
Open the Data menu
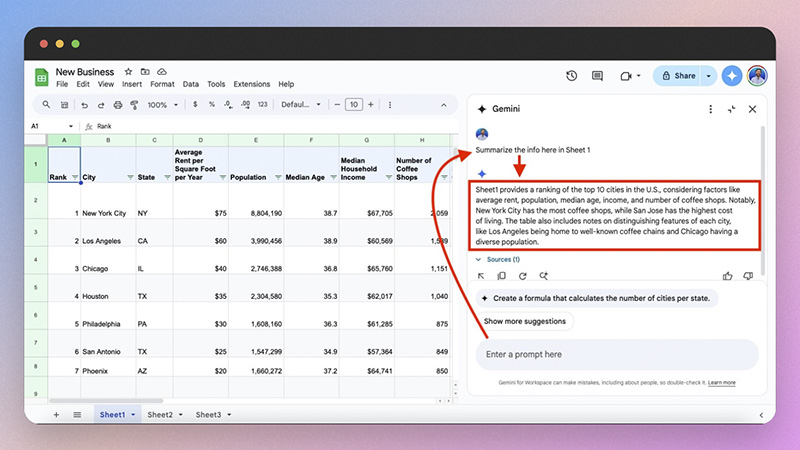(191, 84)
